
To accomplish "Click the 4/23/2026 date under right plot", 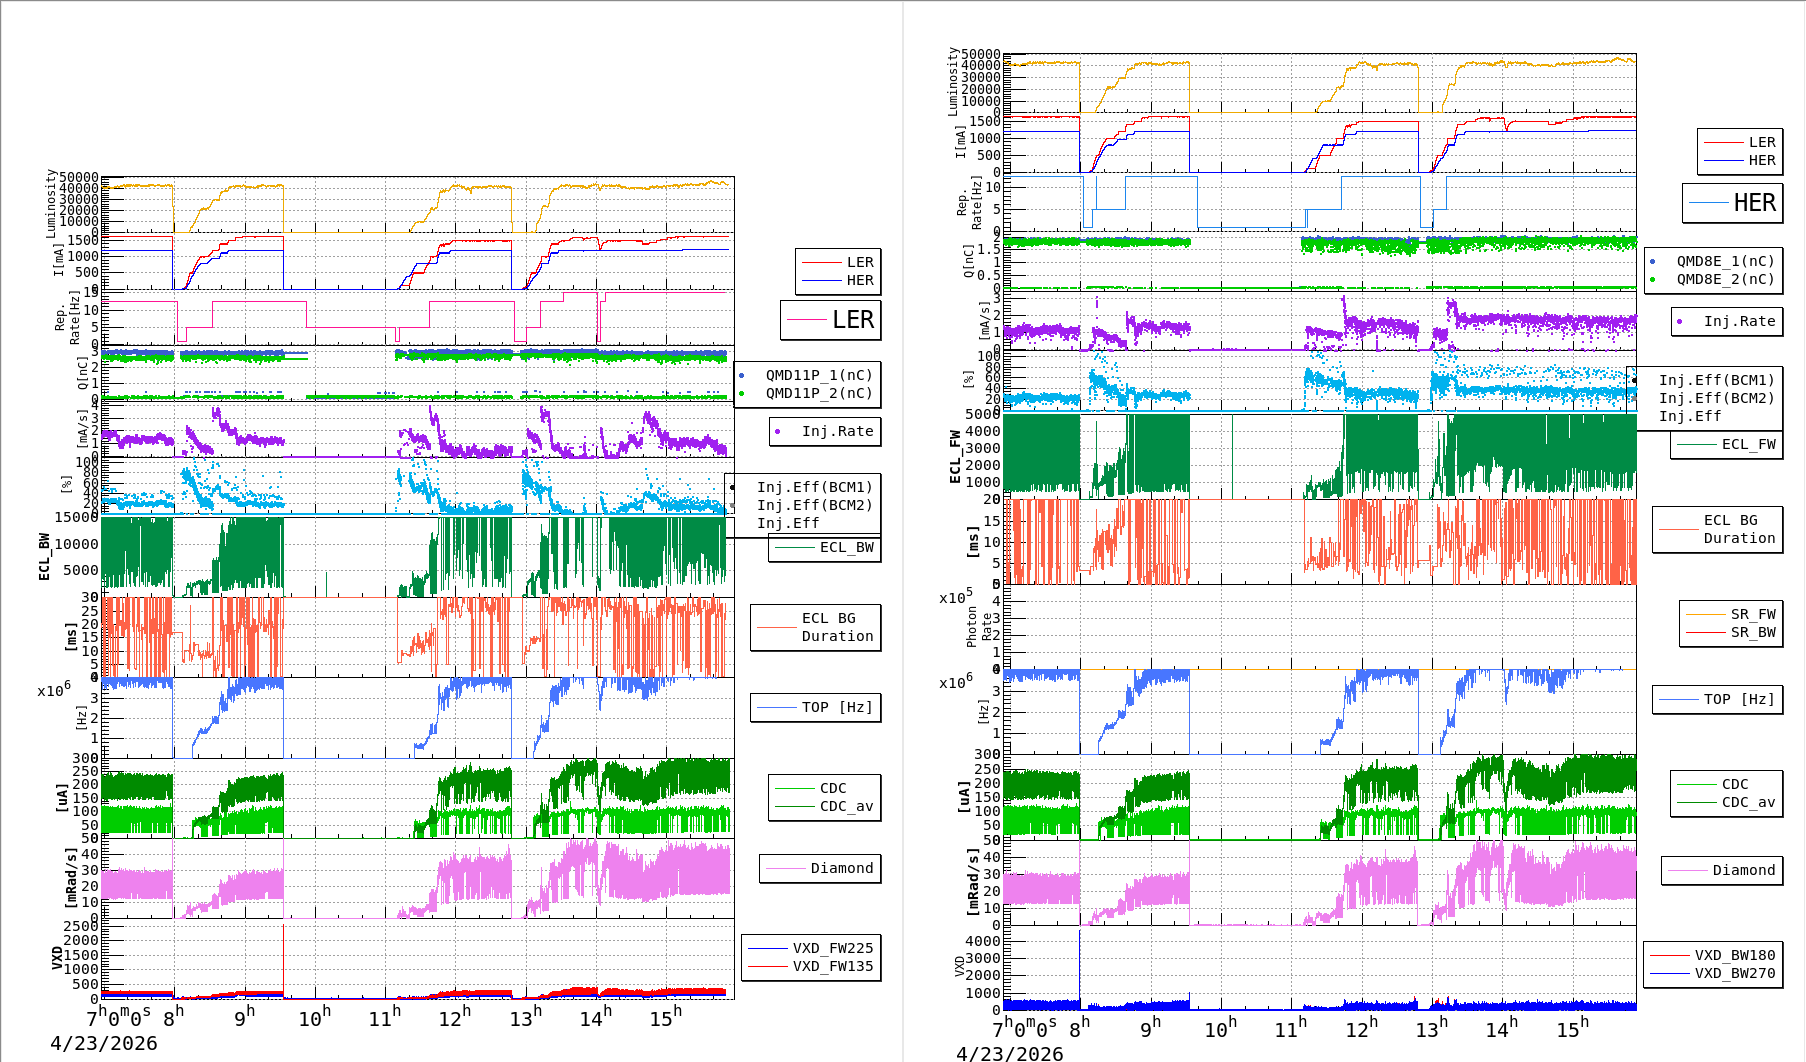I will pyautogui.click(x=1010, y=1053).
